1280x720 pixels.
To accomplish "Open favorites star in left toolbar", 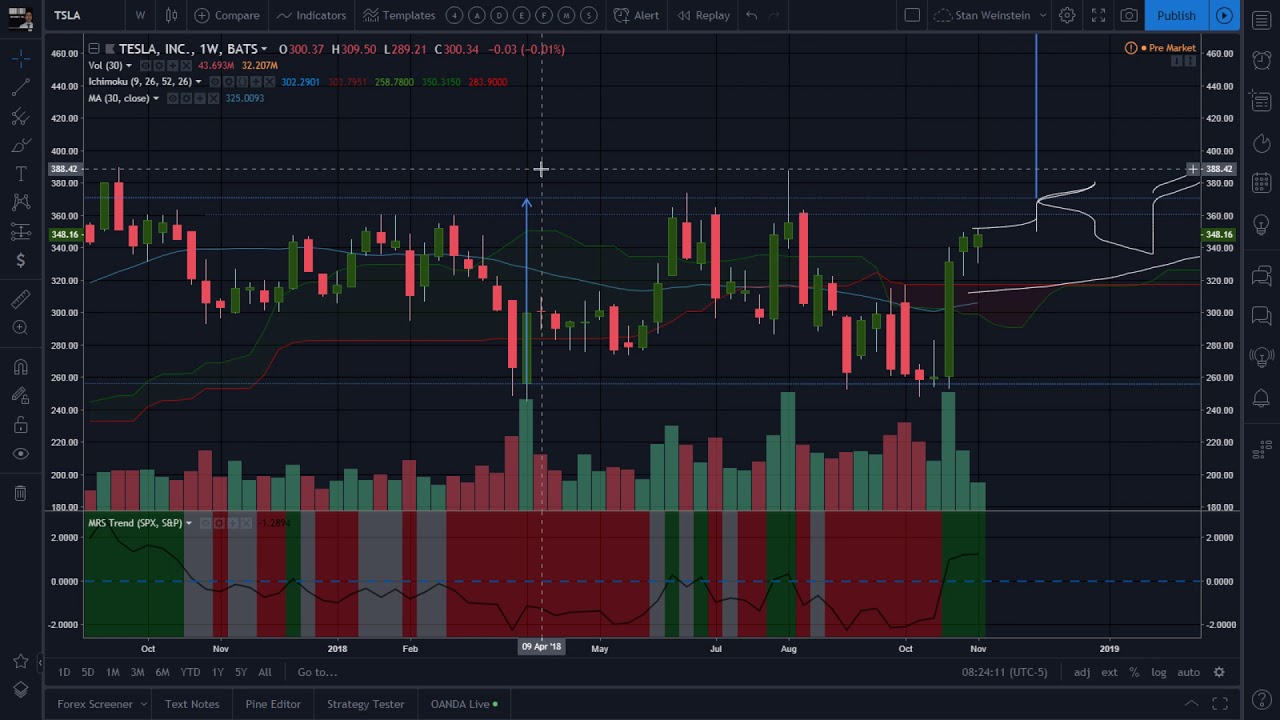I will point(20,661).
